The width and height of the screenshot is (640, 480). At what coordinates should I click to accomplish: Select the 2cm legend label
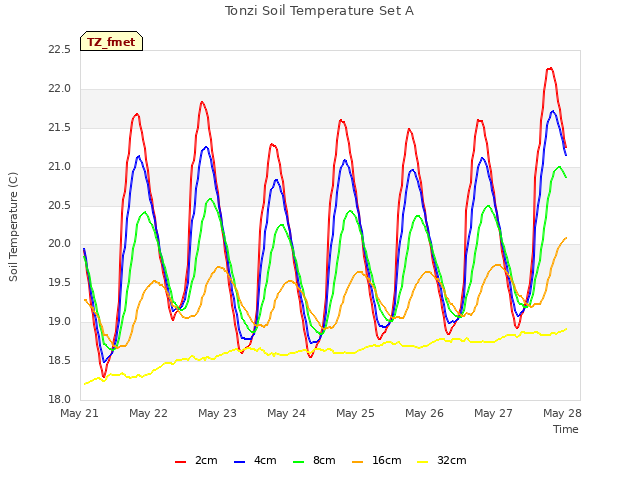pos(206,460)
